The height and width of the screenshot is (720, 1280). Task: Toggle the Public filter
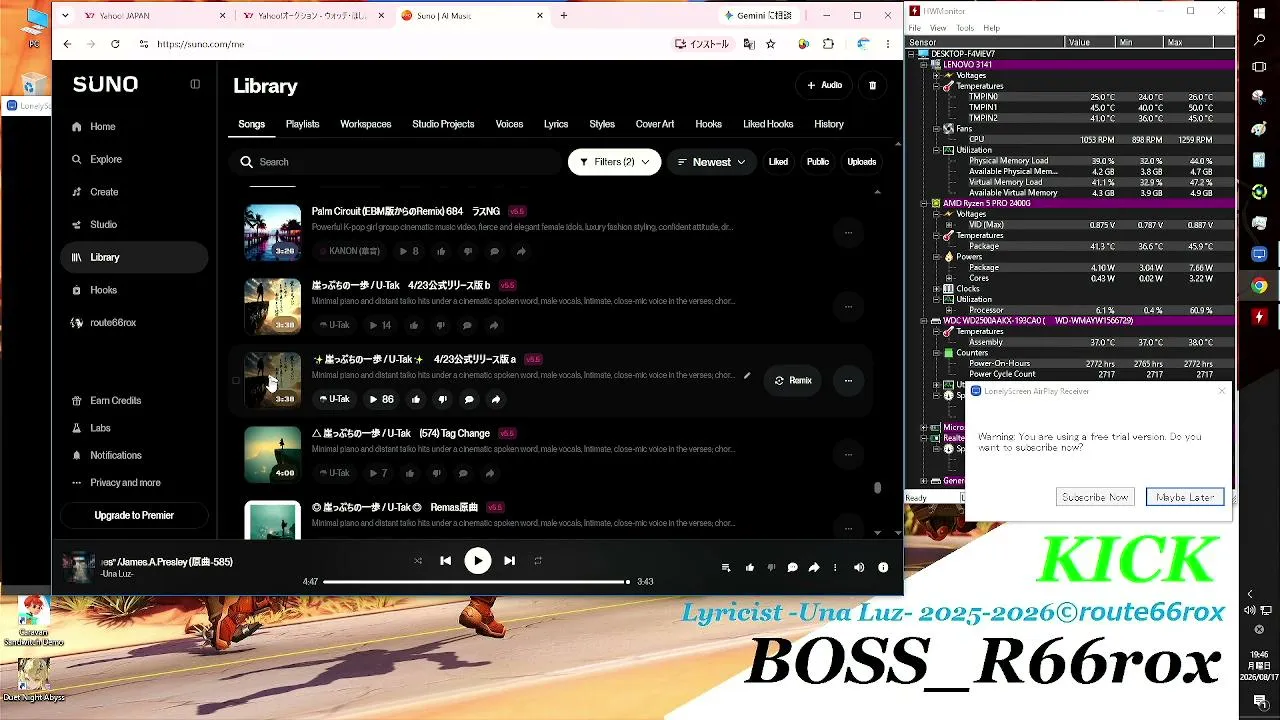pyautogui.click(x=818, y=162)
